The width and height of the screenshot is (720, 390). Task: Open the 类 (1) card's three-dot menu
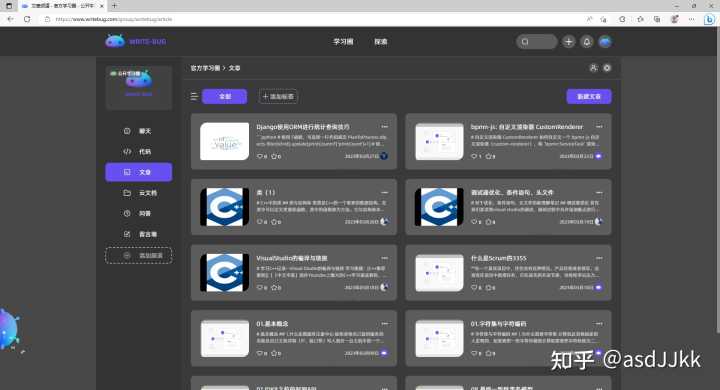[384, 192]
